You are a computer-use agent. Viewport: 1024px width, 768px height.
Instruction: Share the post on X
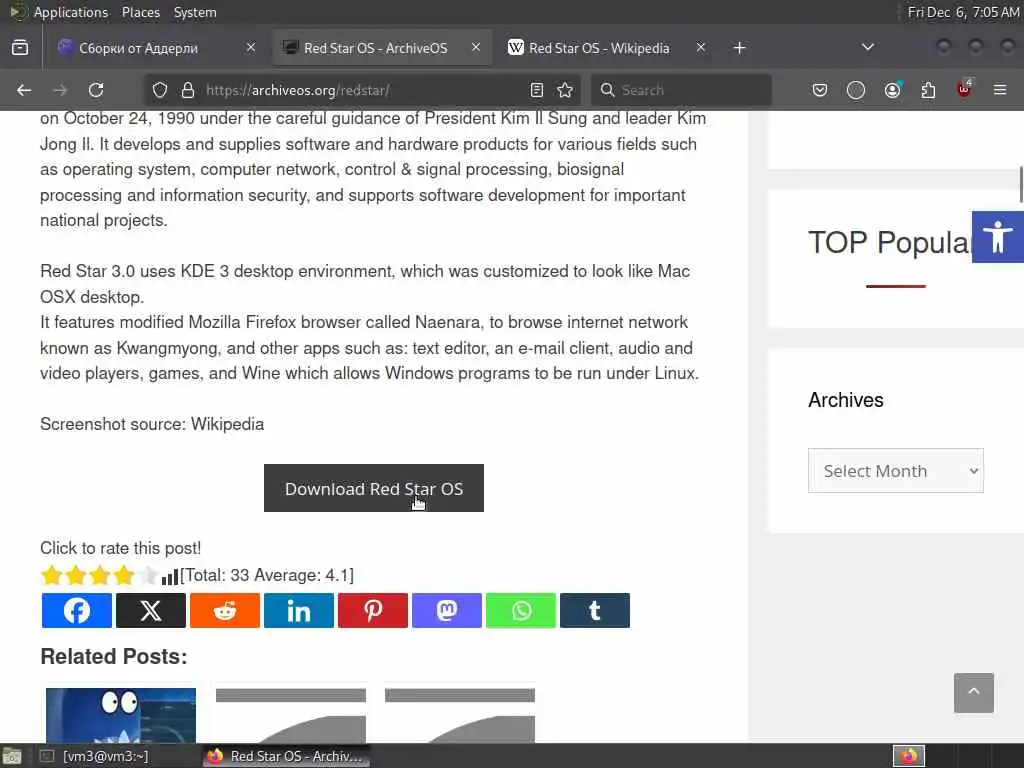click(150, 611)
